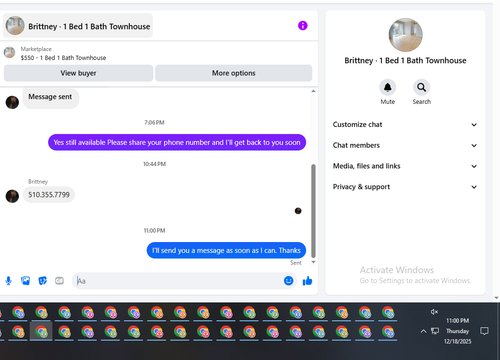Open the emoji picker in message box
The height and width of the screenshot is (360, 500).
point(289,281)
